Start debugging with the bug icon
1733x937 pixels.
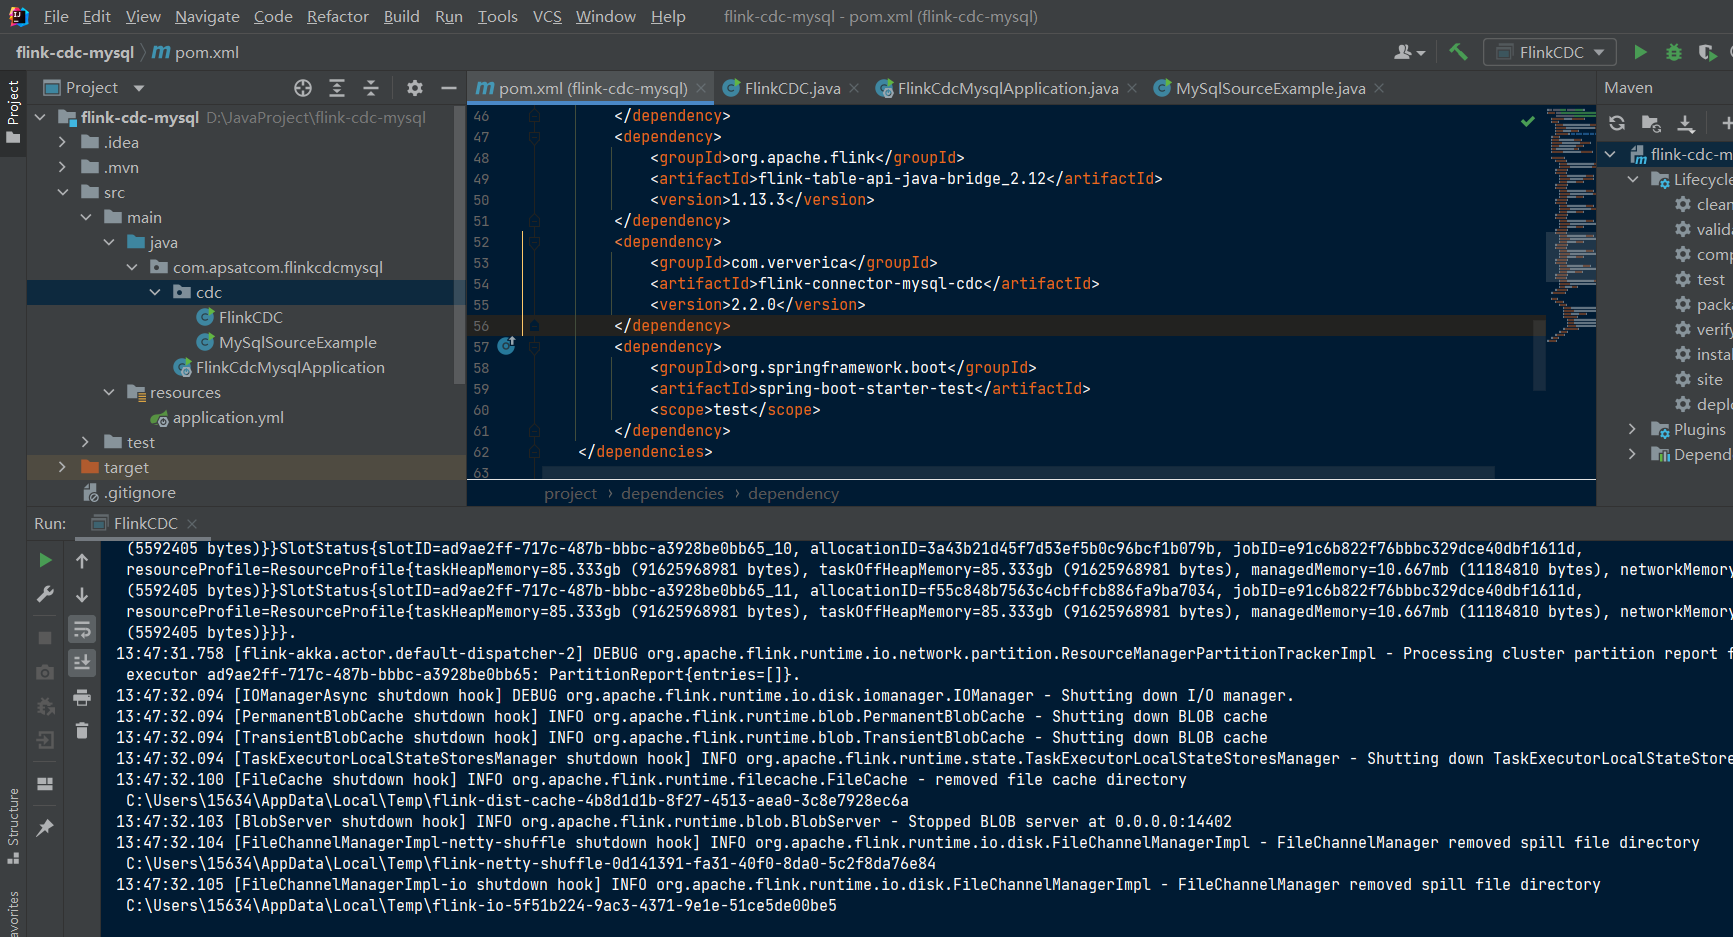click(x=1674, y=52)
